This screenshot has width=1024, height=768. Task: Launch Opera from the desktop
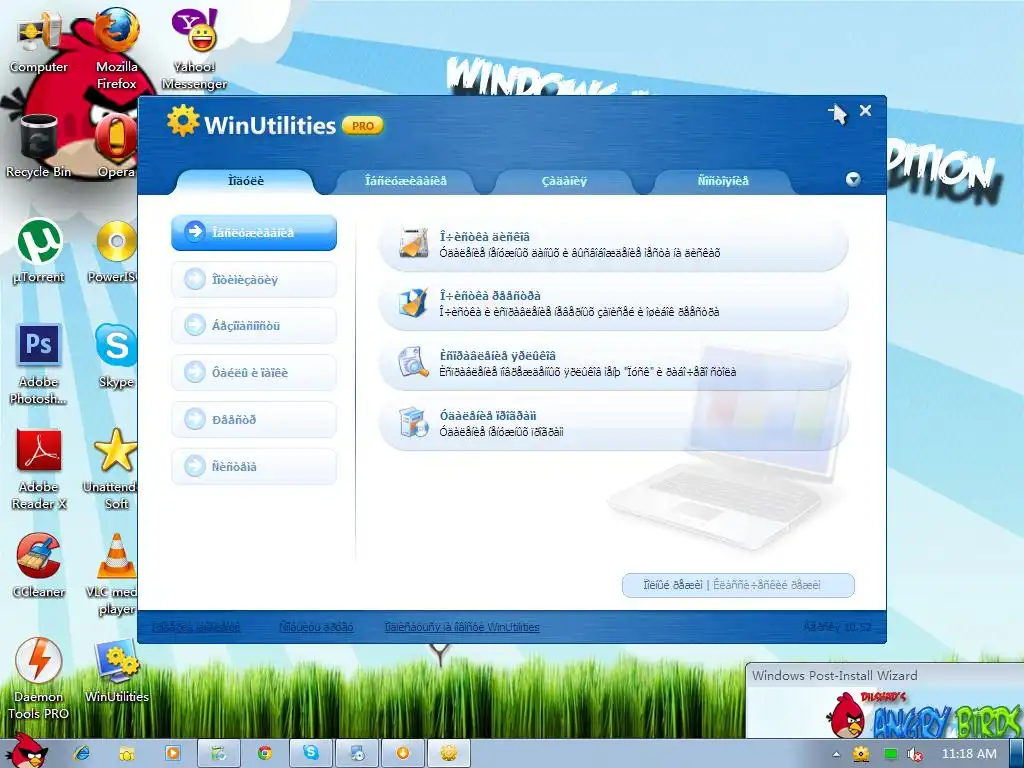pyautogui.click(x=116, y=146)
